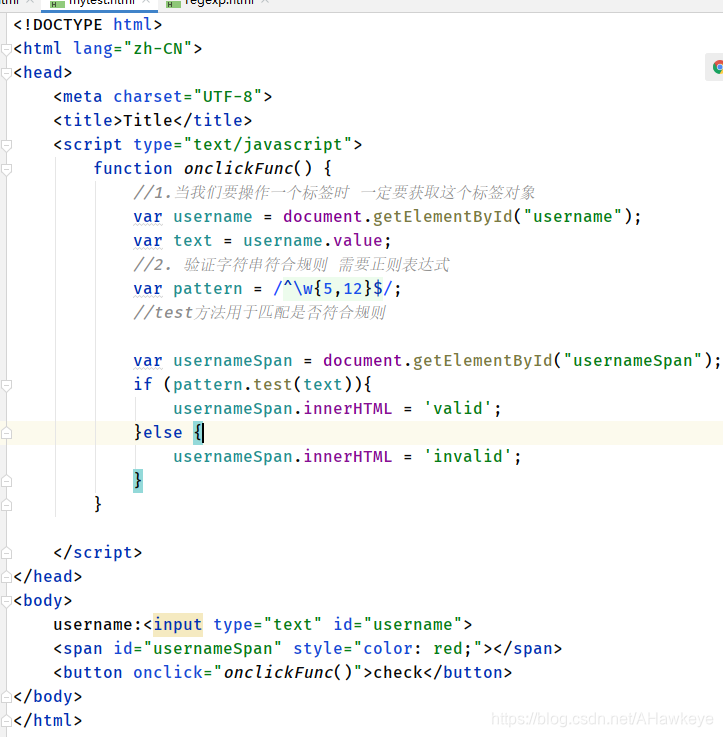Switch to the regexp.html editor tab
This screenshot has width=723, height=737.
pyautogui.click(x=219, y=3)
